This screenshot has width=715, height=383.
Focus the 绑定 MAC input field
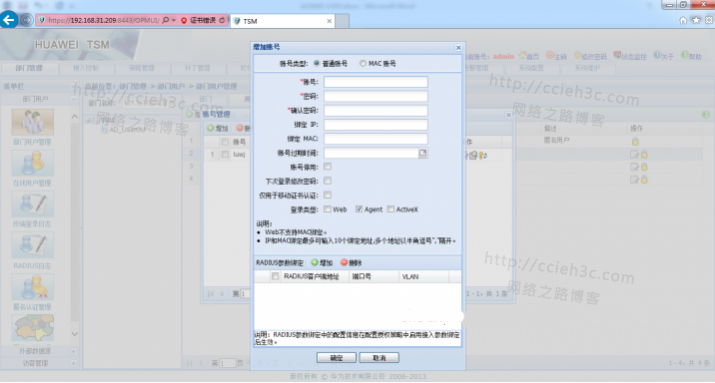[376, 139]
